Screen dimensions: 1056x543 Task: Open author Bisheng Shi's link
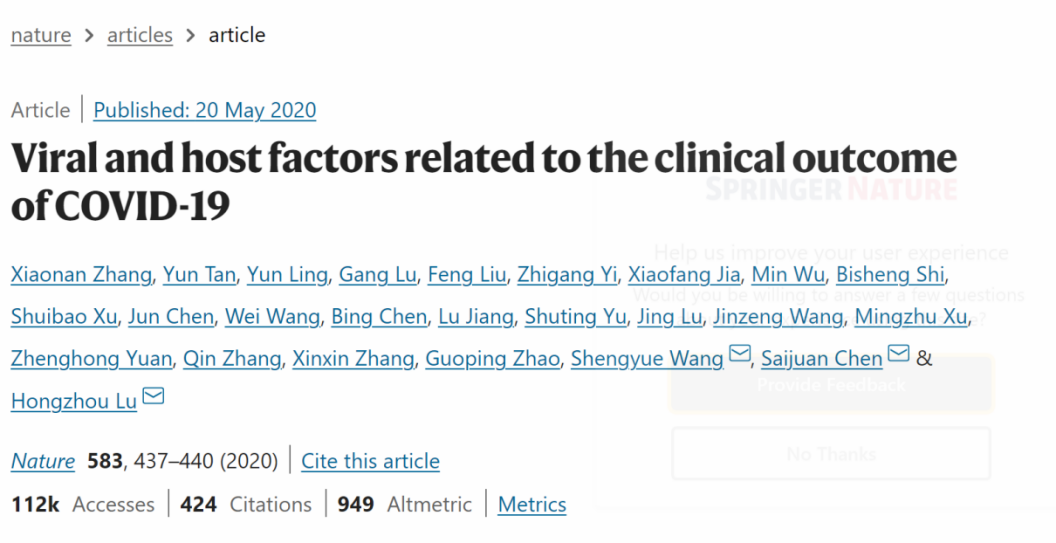pyautogui.click(x=891, y=275)
